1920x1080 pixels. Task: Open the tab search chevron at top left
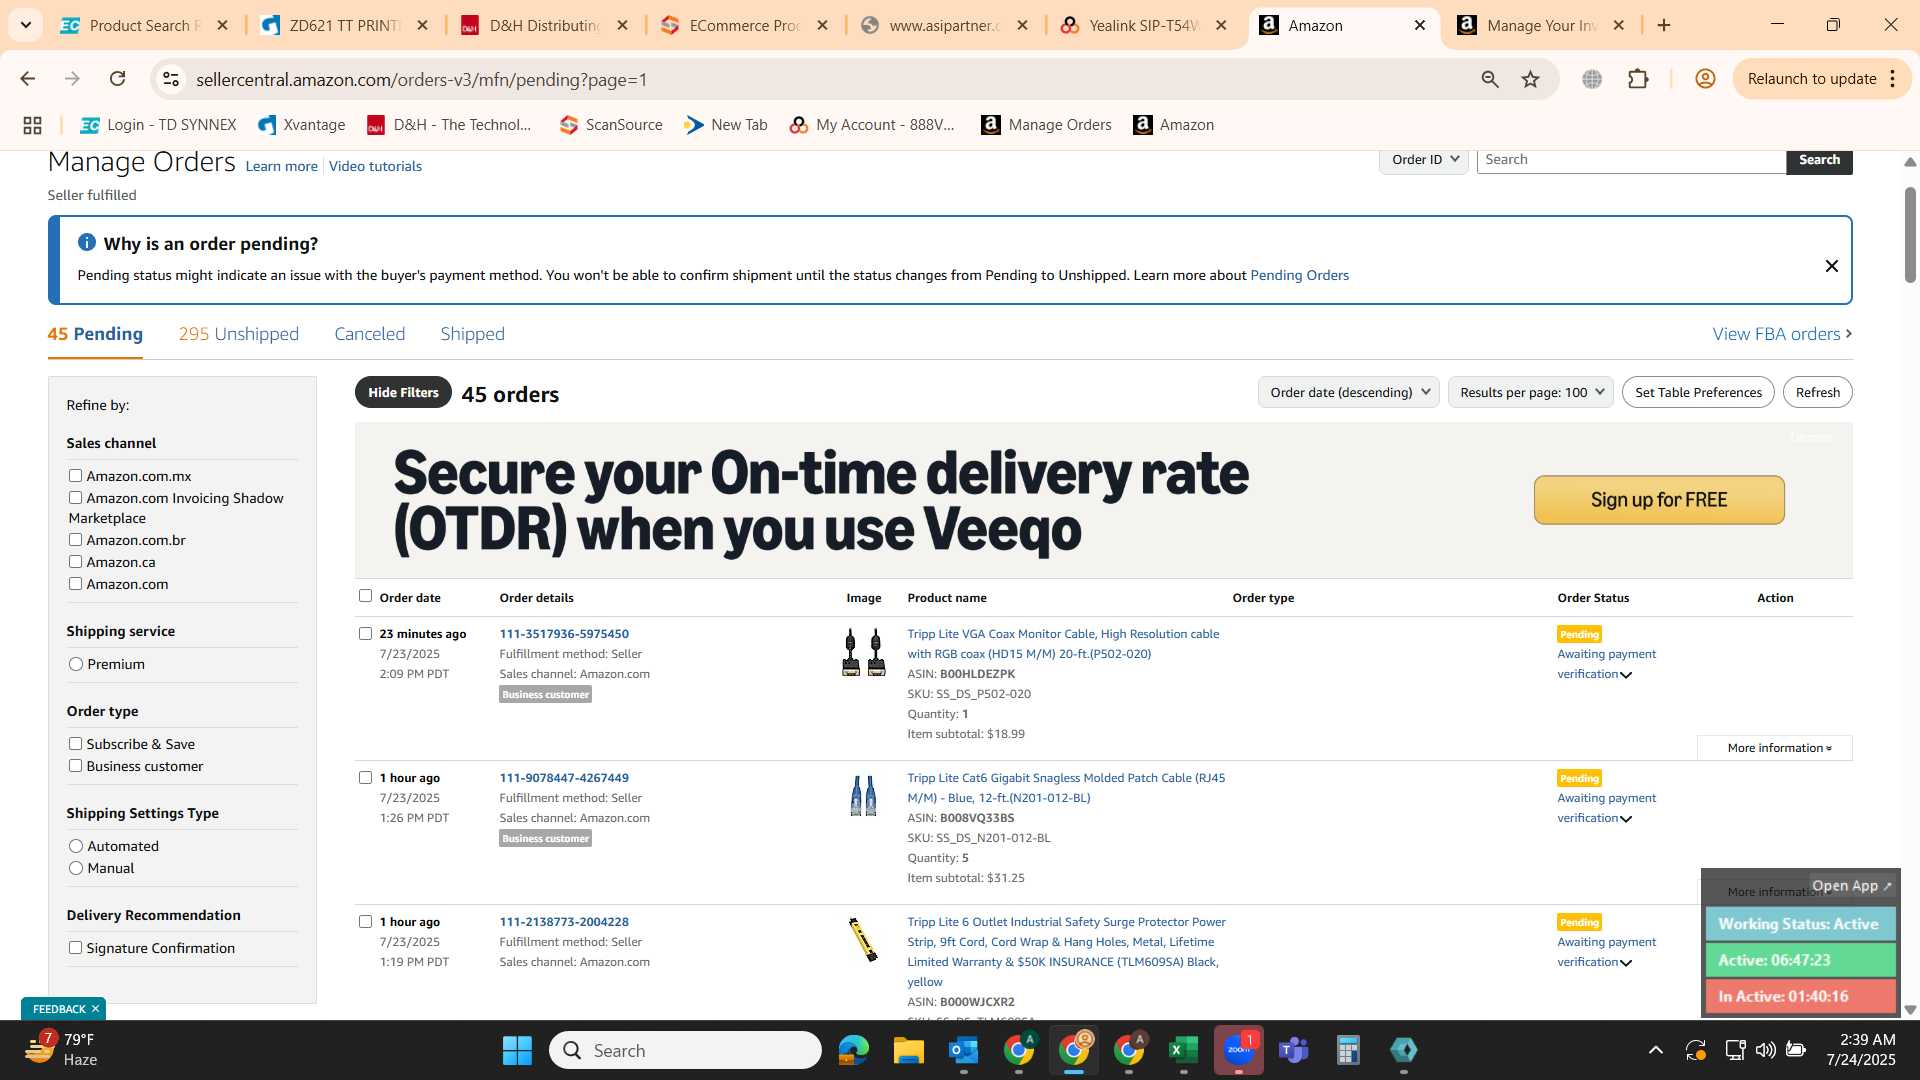click(x=25, y=25)
